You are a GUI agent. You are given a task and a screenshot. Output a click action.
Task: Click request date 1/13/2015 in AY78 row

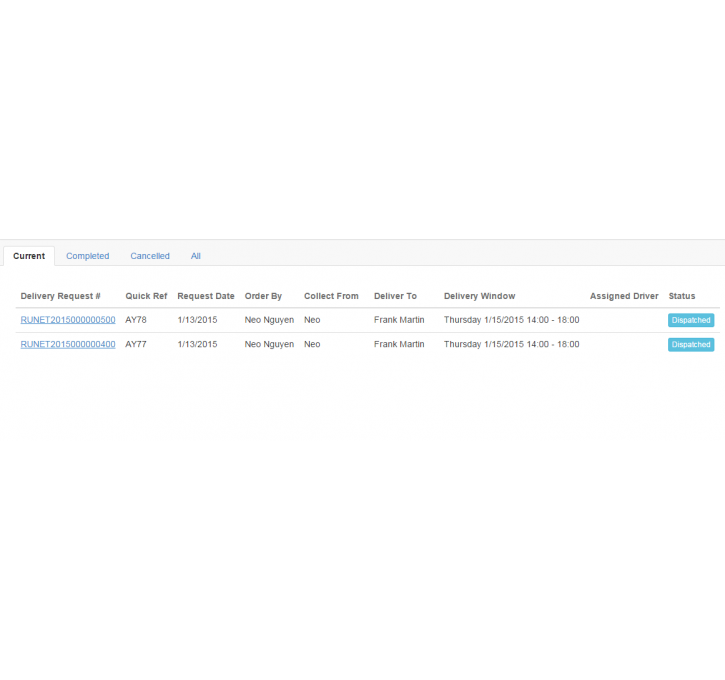point(197,320)
